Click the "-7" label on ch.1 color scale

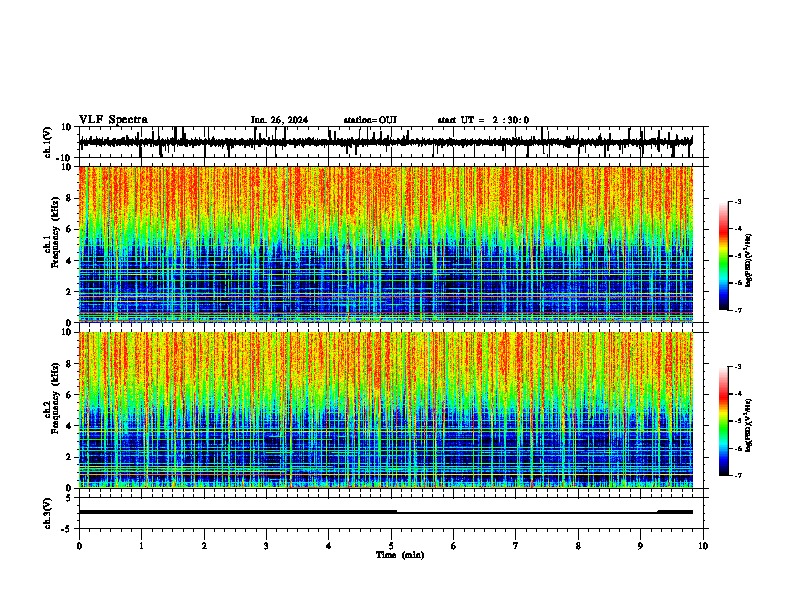pyautogui.click(x=737, y=310)
